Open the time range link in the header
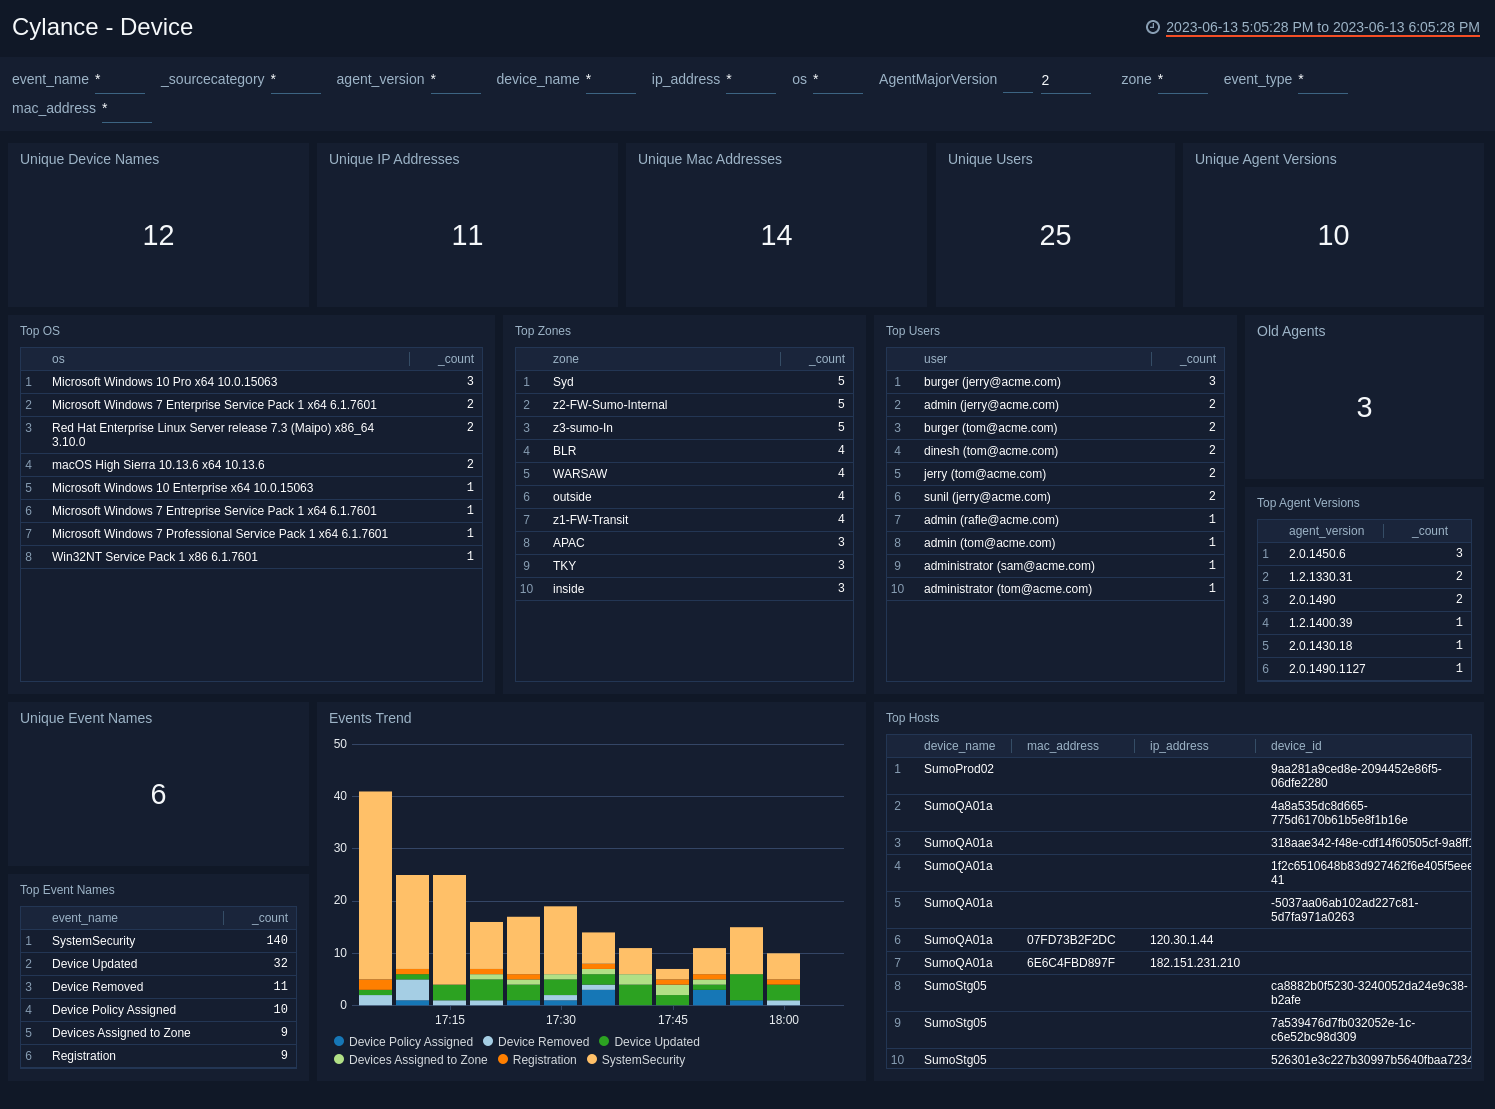 (1322, 27)
